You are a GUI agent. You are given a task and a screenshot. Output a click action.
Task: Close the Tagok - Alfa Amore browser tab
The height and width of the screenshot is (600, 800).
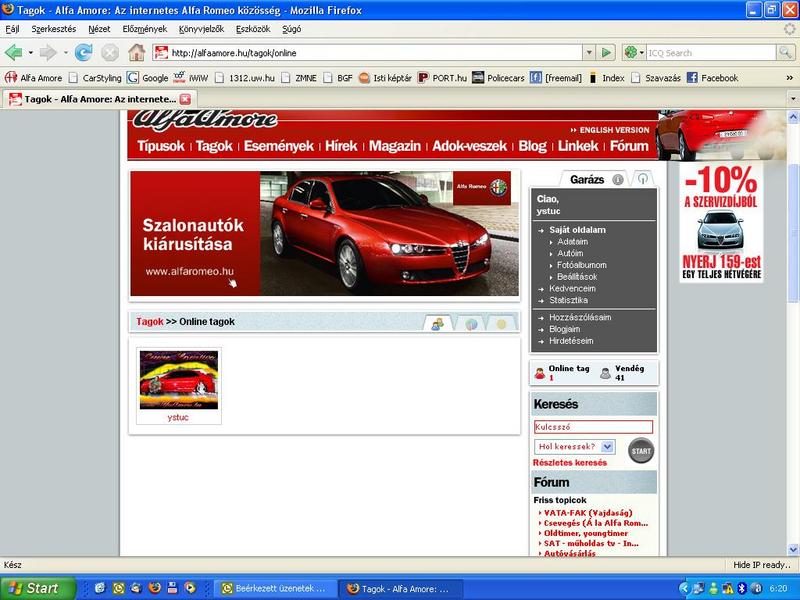(x=185, y=99)
